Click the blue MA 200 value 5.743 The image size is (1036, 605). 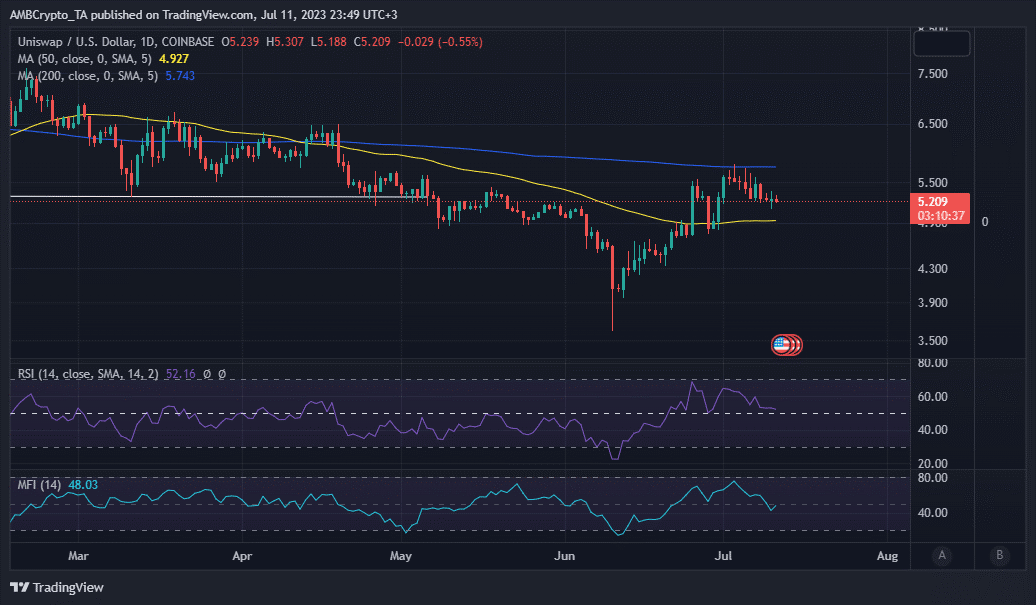tap(180, 76)
